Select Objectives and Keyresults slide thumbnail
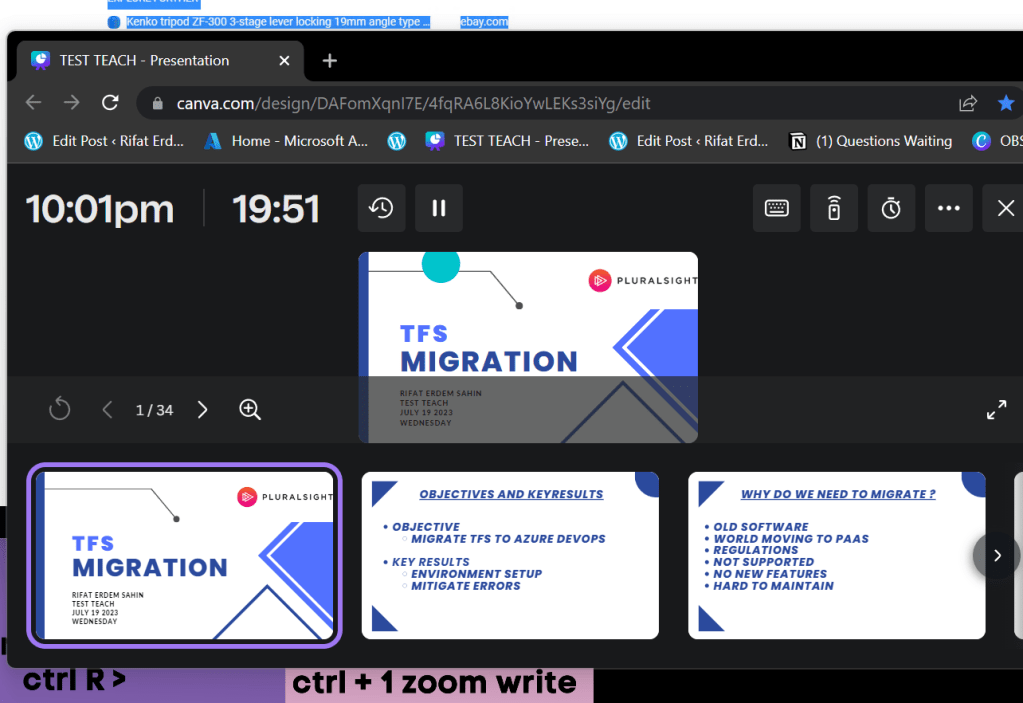The image size is (1023, 703). click(510, 556)
